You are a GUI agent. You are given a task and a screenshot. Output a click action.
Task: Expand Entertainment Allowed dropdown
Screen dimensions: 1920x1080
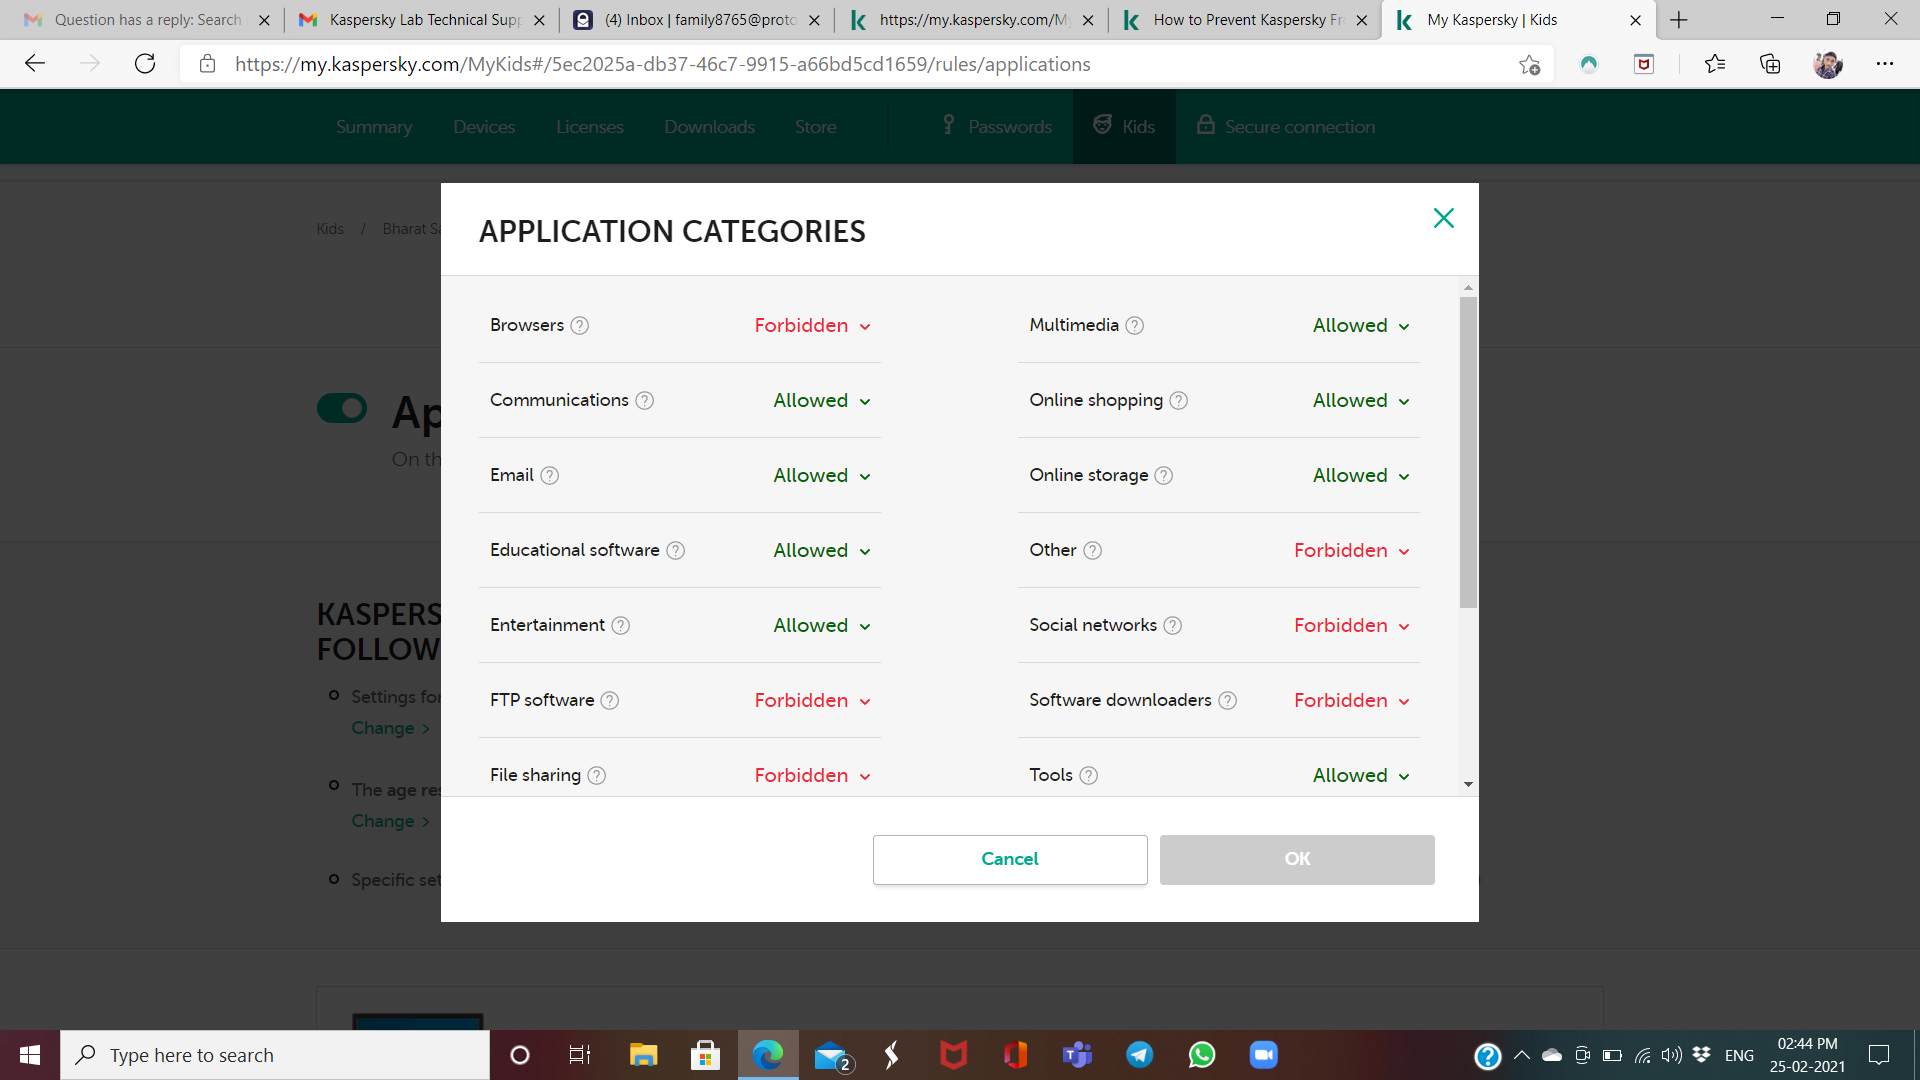point(821,626)
